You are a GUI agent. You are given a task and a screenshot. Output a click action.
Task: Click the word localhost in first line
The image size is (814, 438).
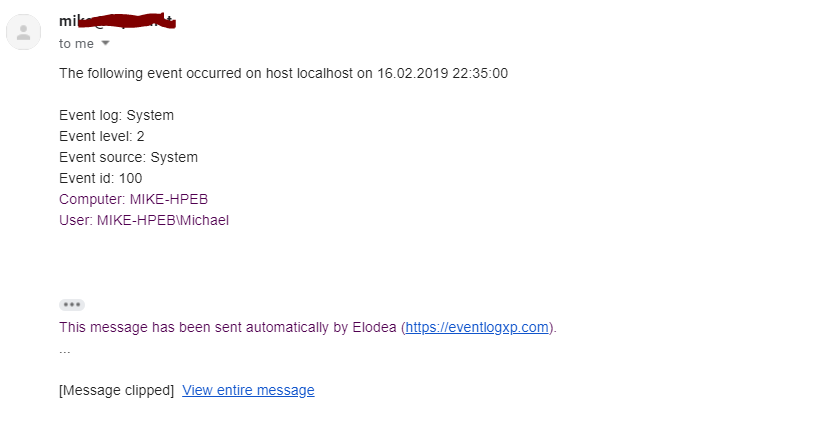point(325,73)
